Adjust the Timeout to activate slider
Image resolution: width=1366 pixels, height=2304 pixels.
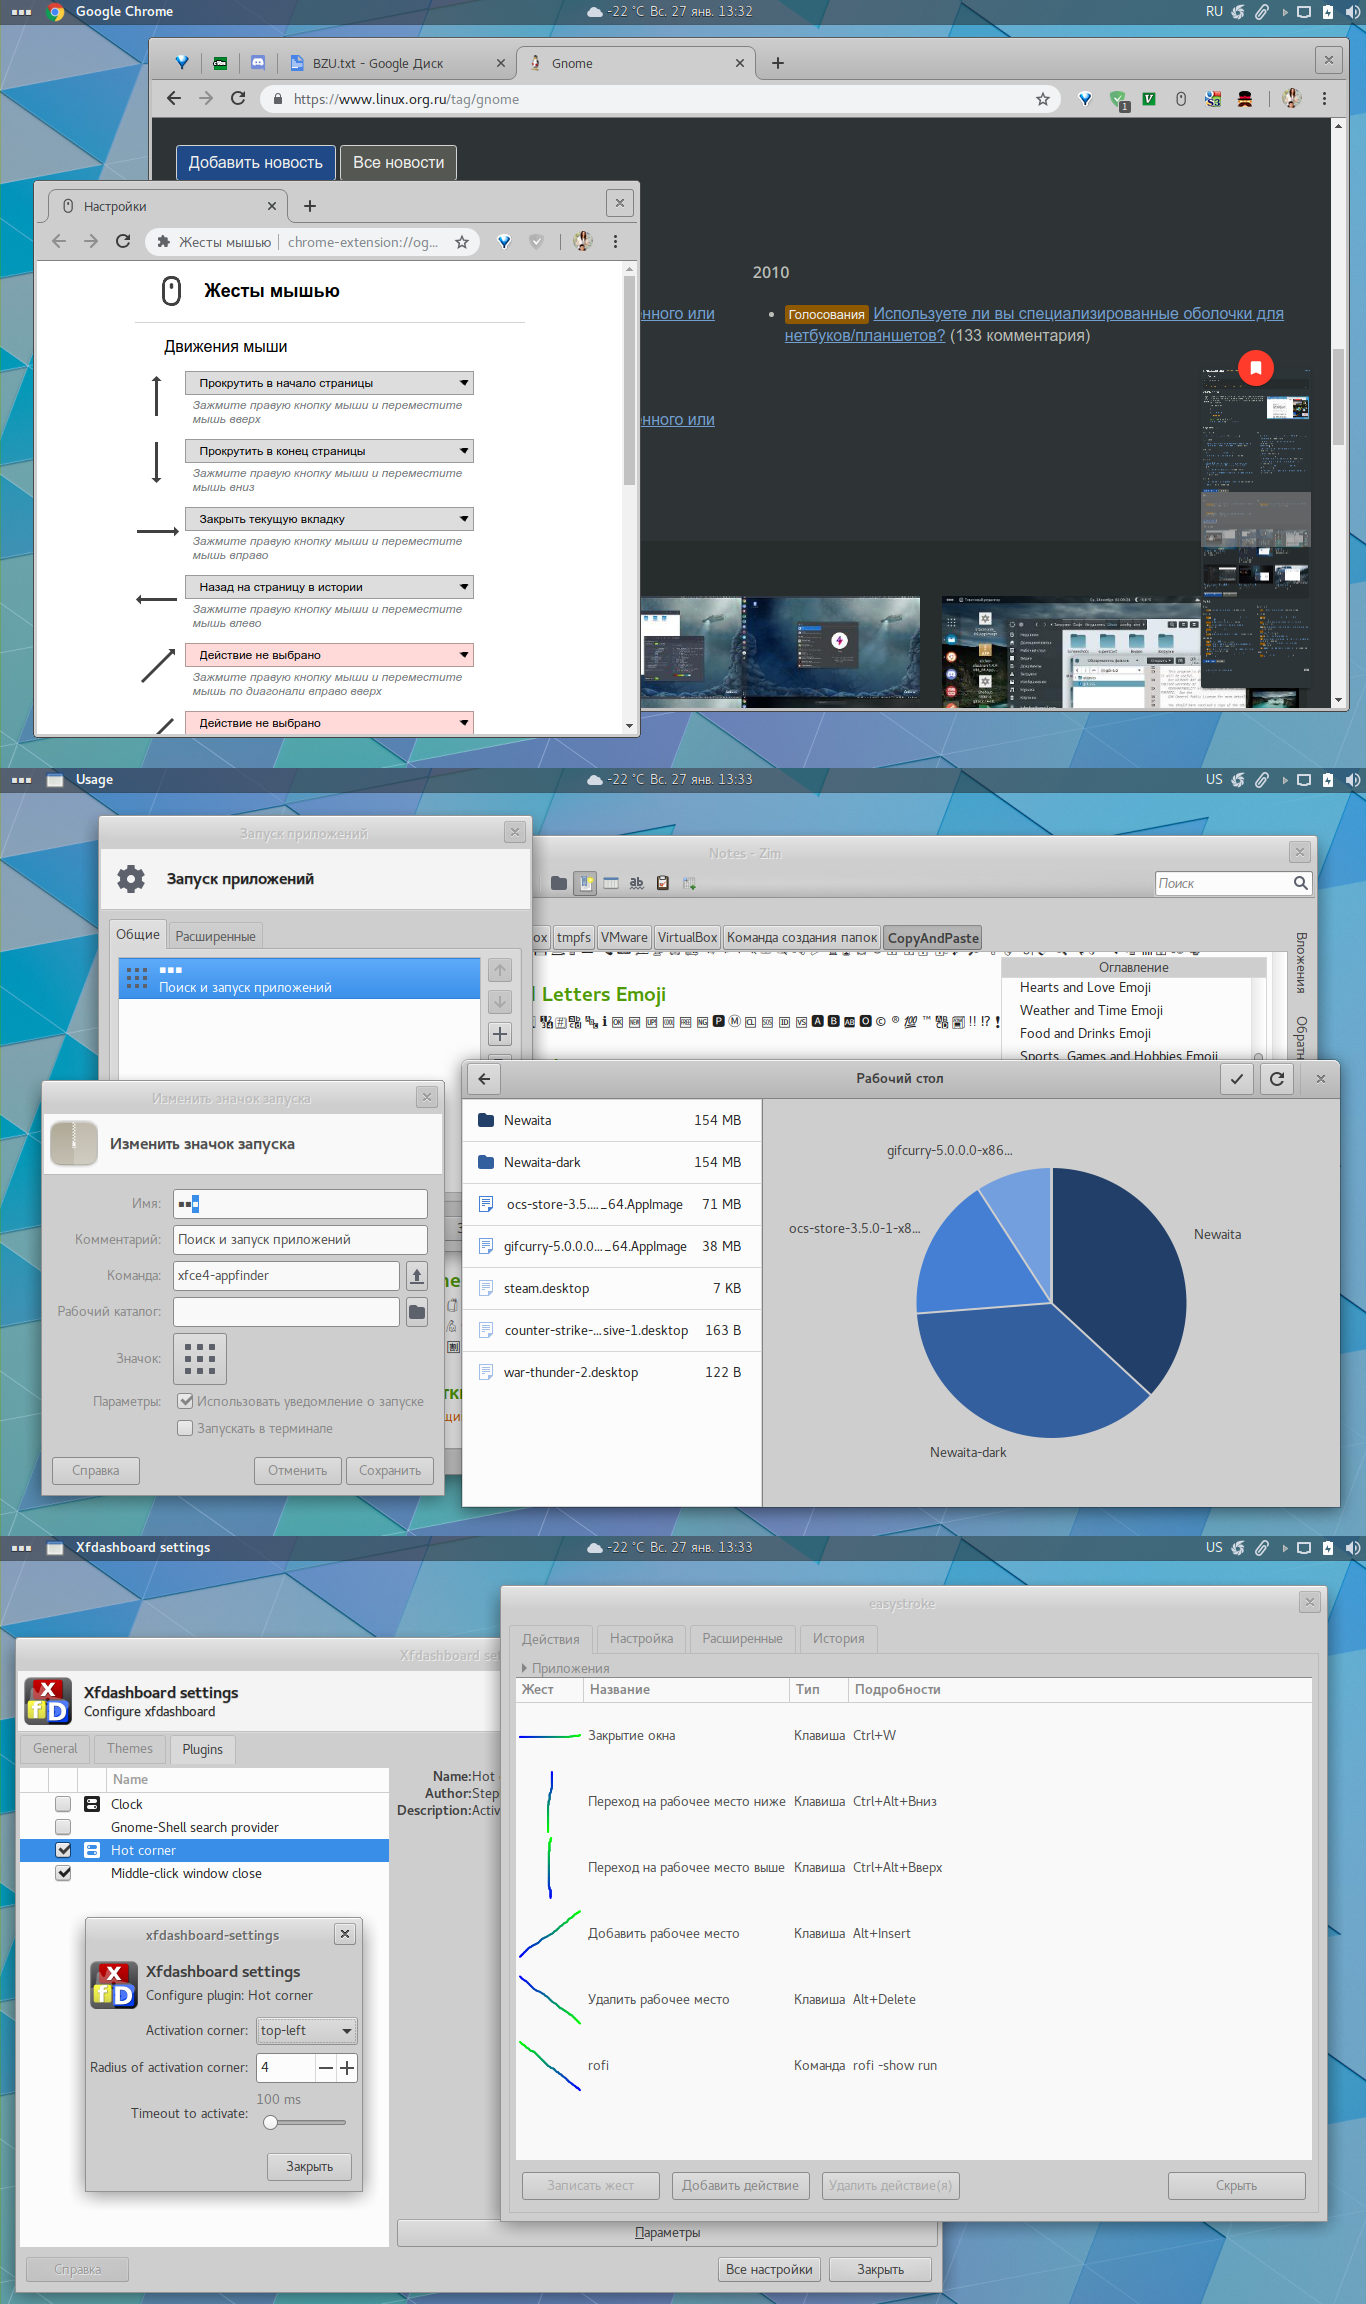270,2122
